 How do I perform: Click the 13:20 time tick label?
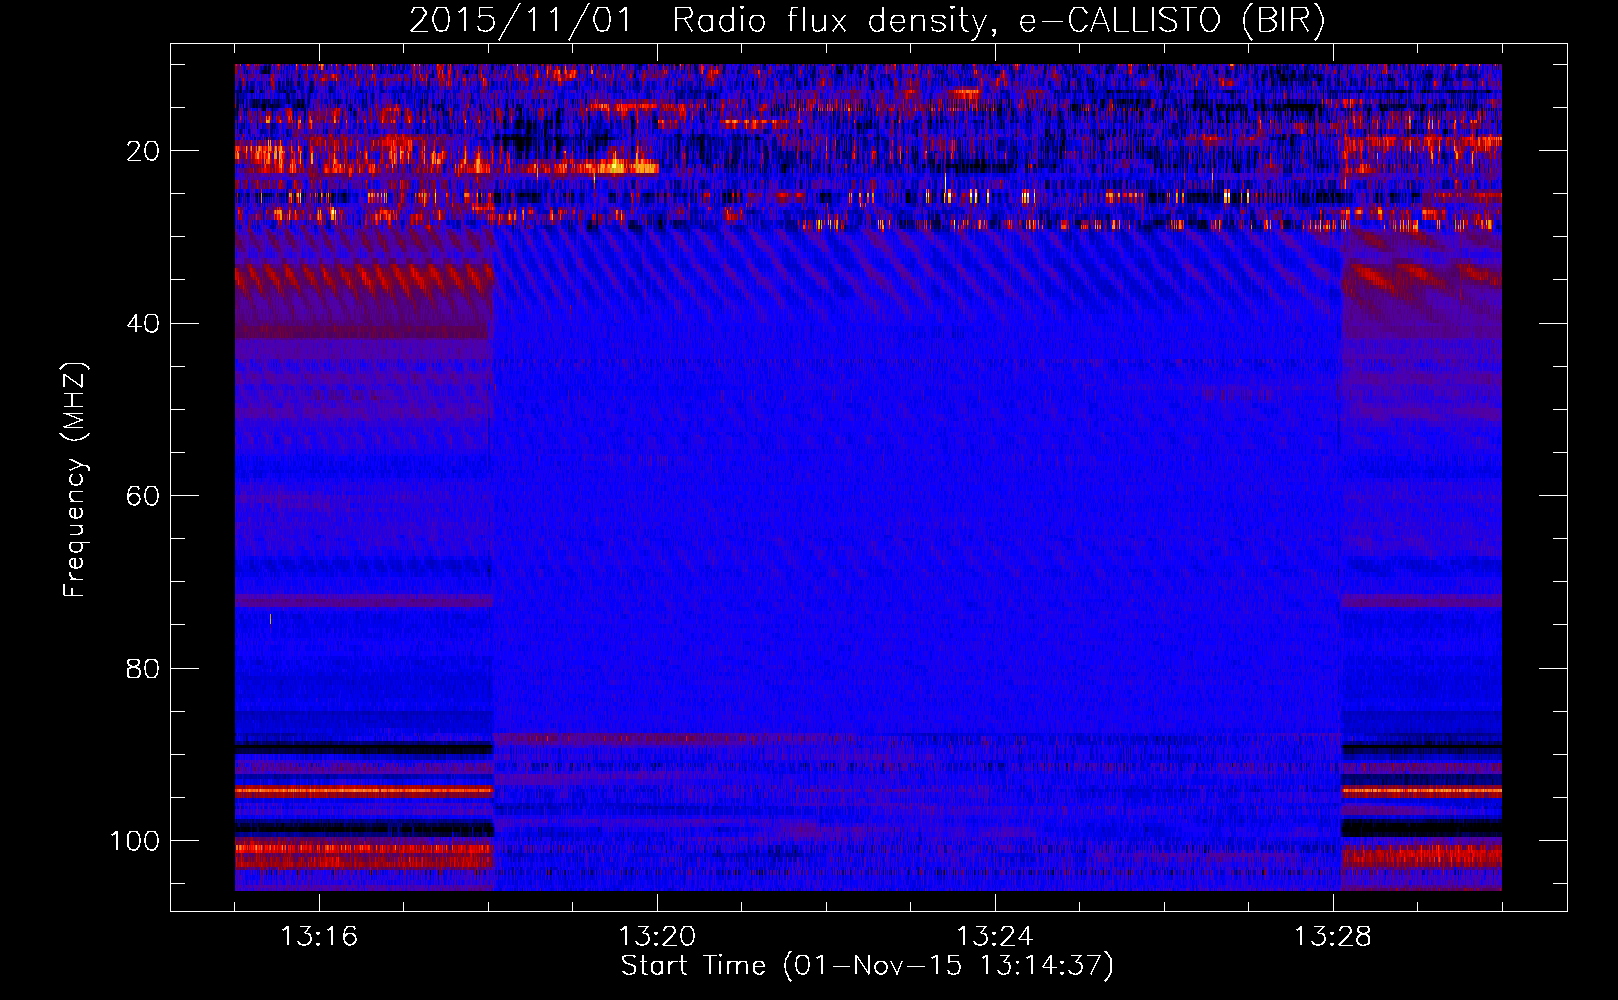[x=657, y=936]
